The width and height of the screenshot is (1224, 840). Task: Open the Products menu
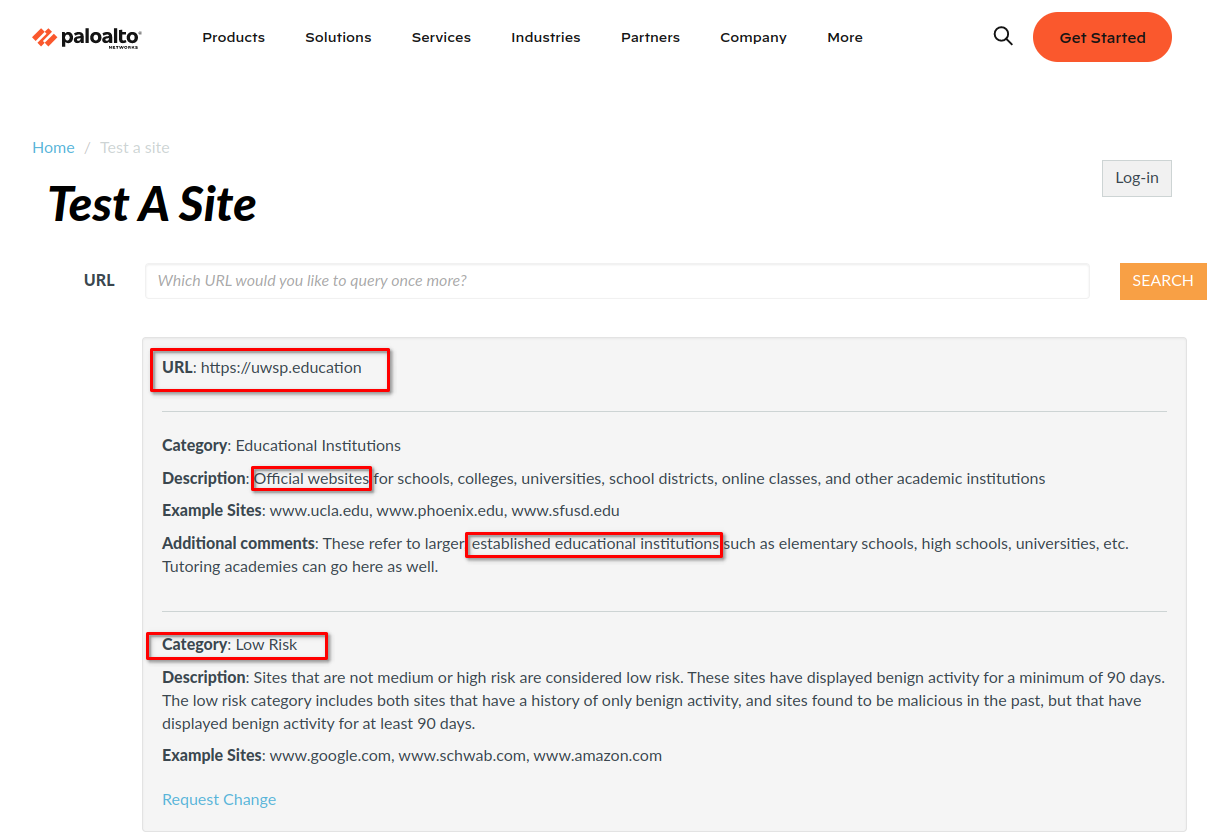click(x=233, y=37)
